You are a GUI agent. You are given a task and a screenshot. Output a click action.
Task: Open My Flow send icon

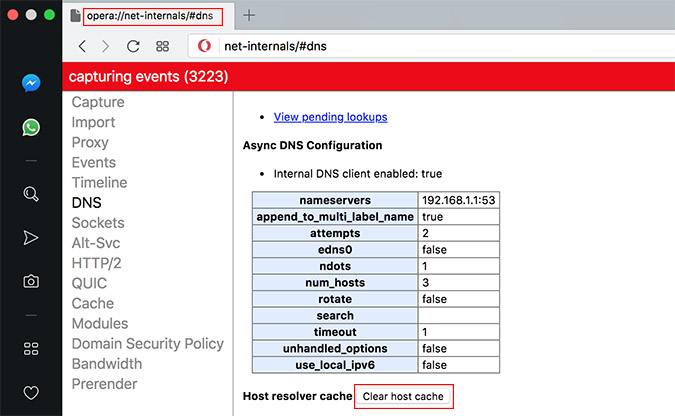pyautogui.click(x=31, y=237)
